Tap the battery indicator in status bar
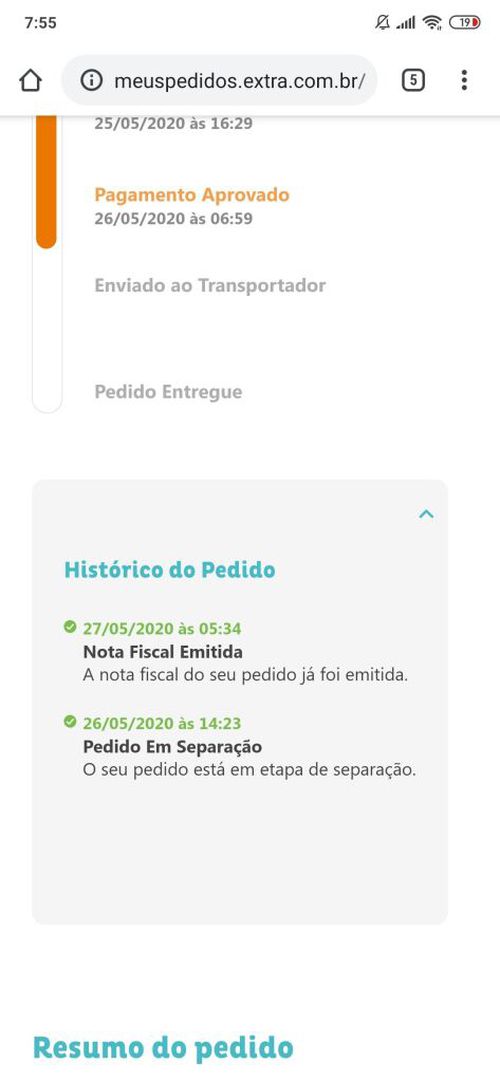 (x=465, y=23)
